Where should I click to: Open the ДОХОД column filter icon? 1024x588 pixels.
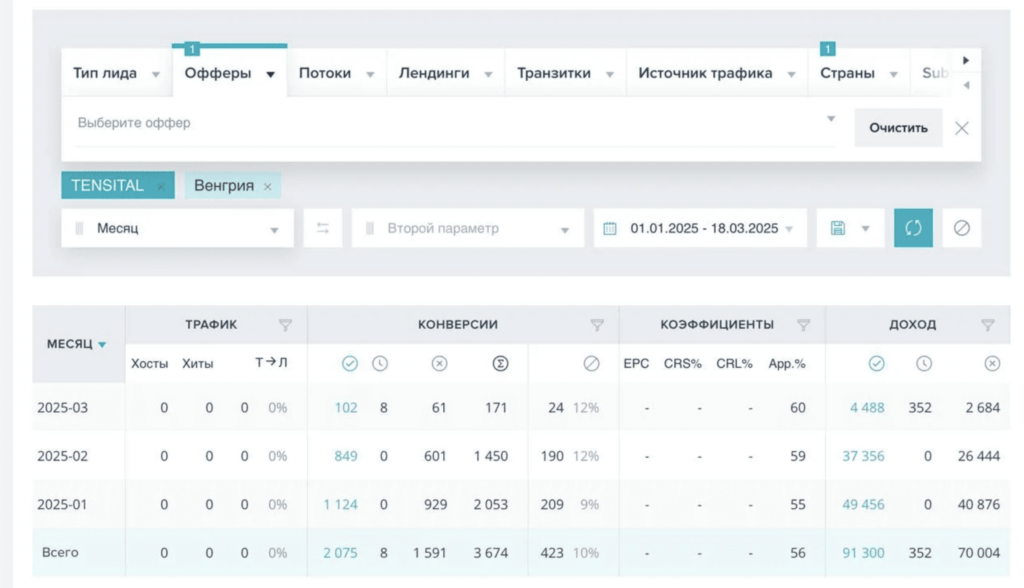click(987, 325)
